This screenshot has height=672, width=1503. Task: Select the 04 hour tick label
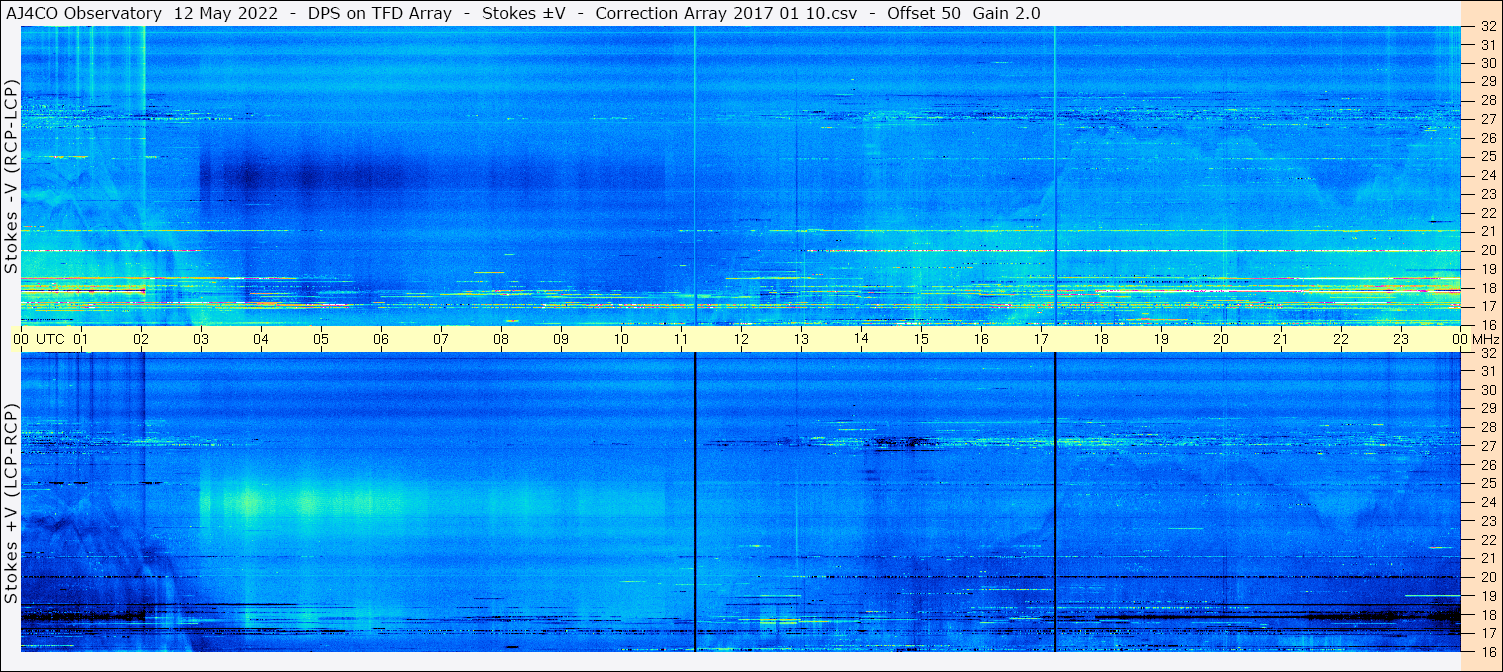pos(261,339)
